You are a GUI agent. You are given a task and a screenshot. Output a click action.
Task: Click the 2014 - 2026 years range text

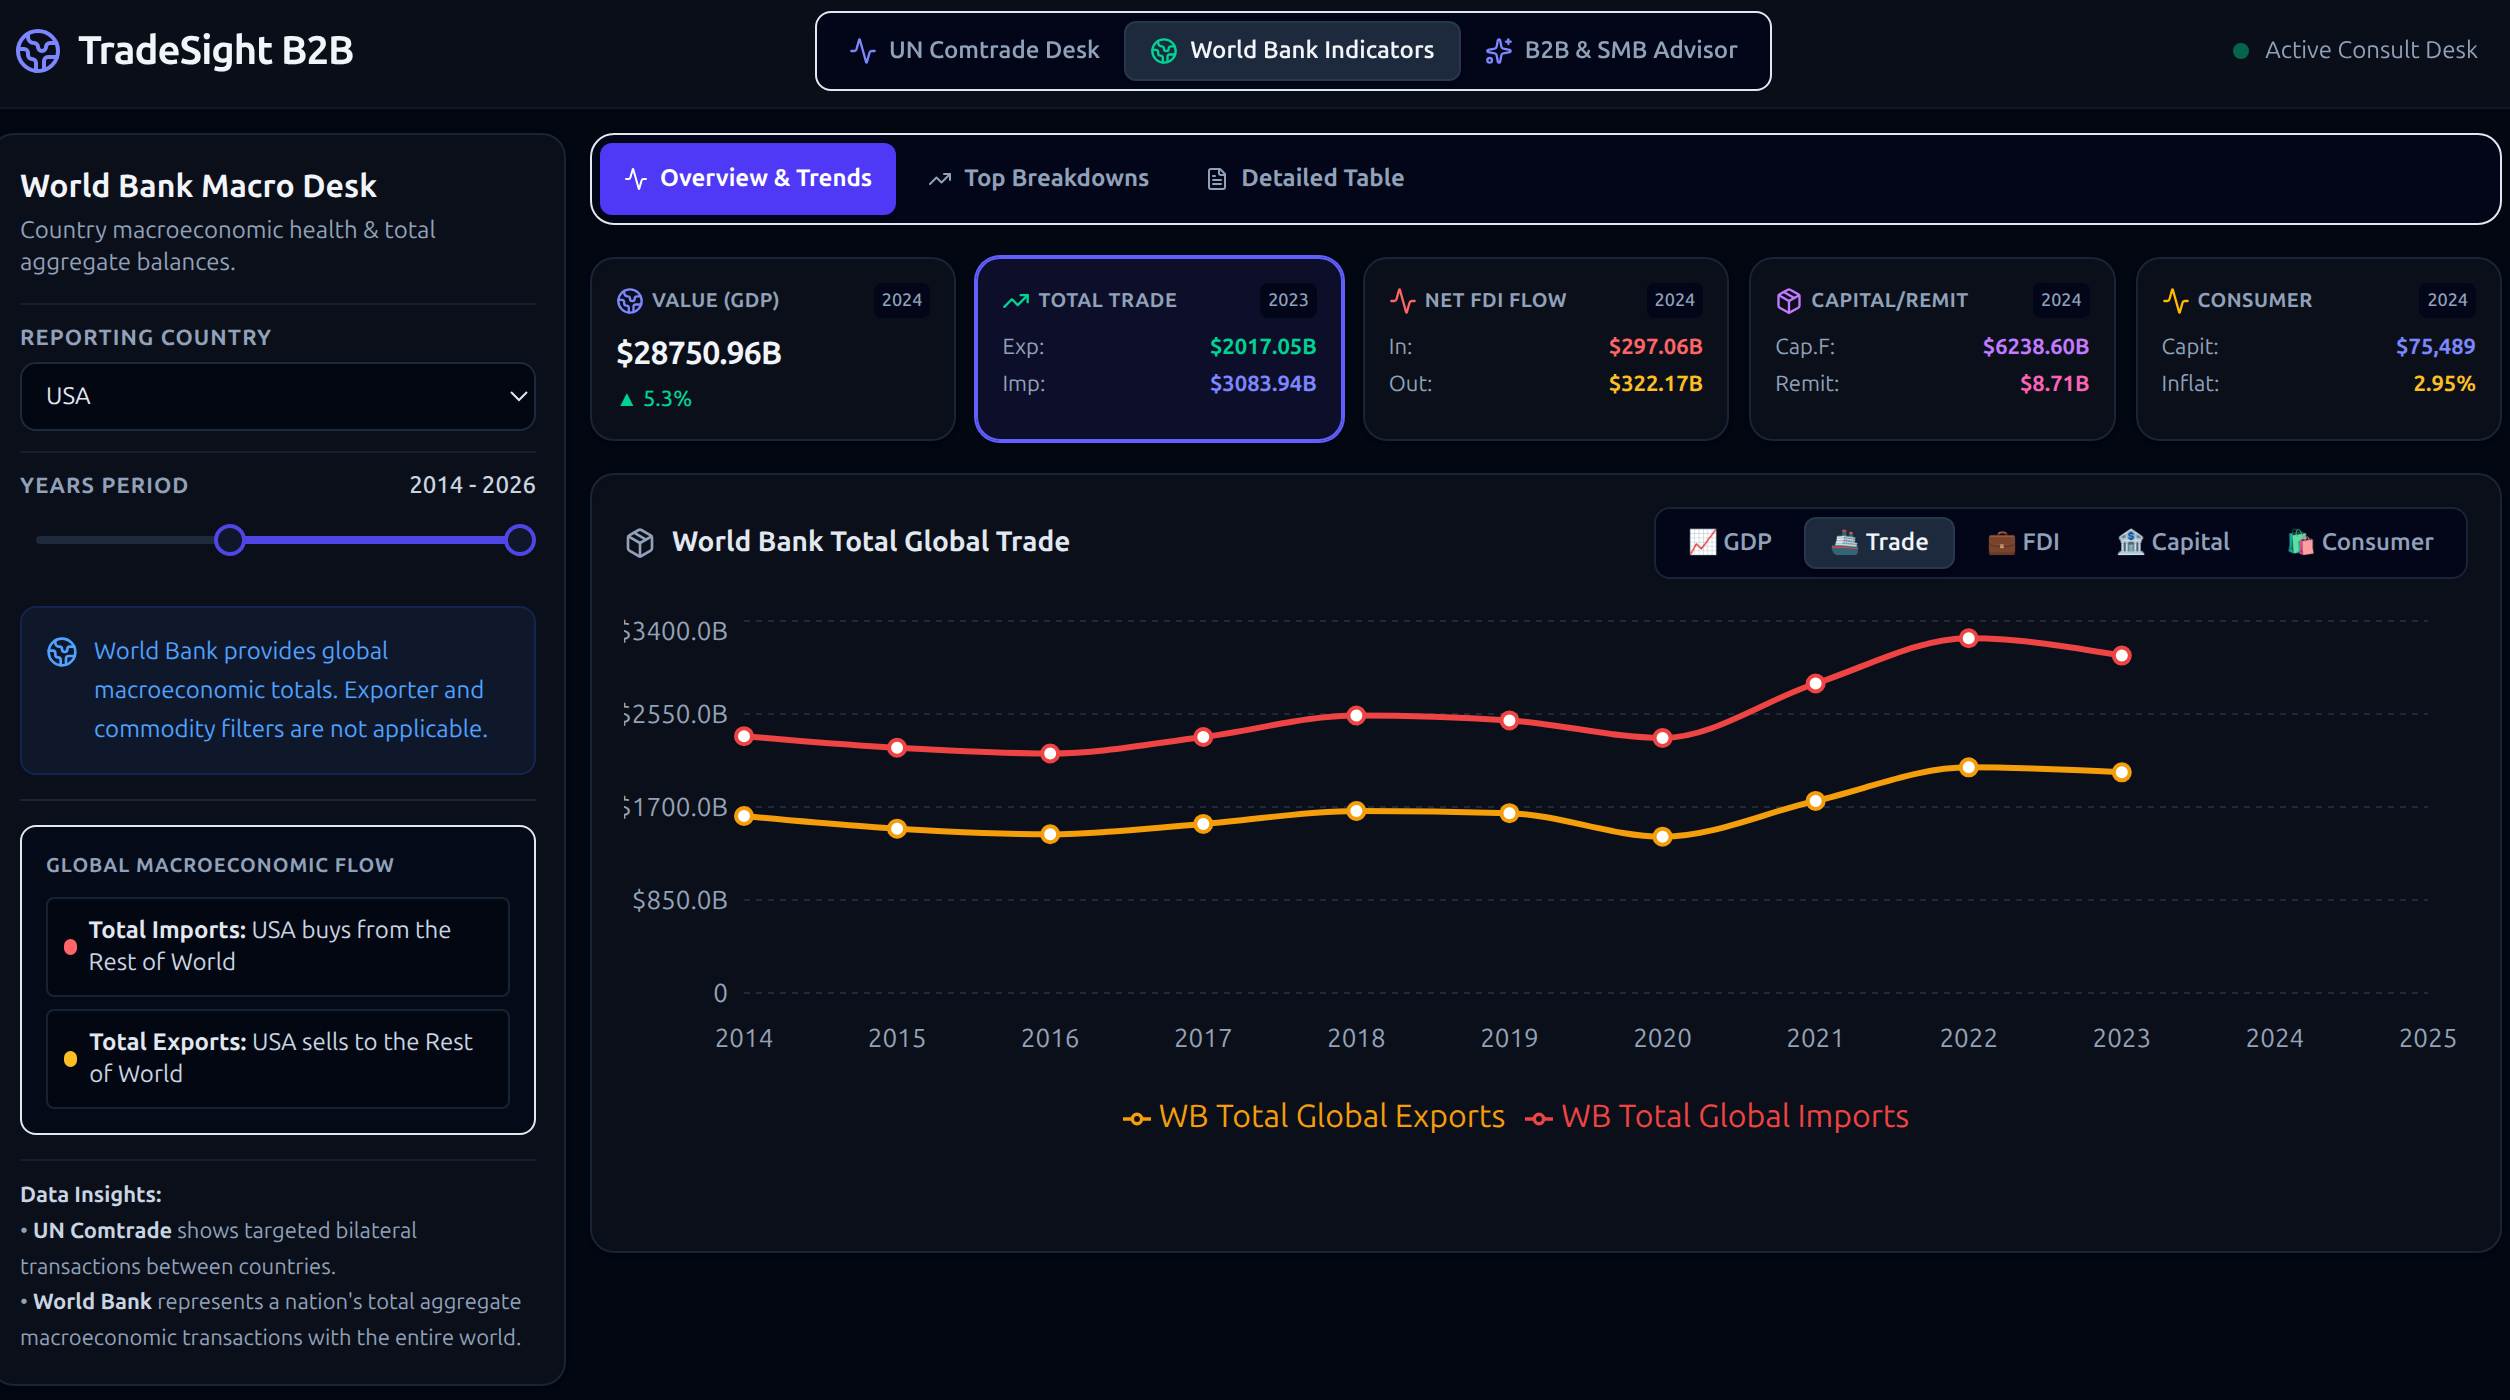(x=472, y=485)
